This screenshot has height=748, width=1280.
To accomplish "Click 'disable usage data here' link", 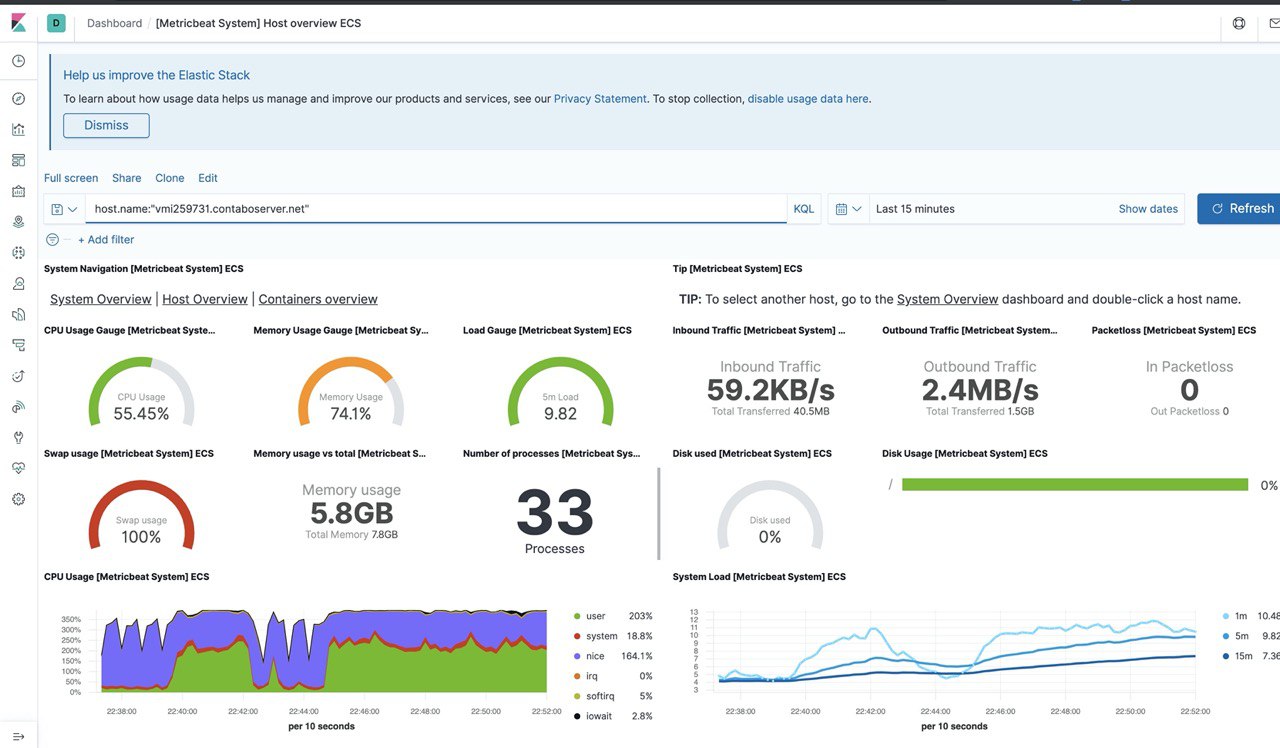I will pyautogui.click(x=808, y=99).
